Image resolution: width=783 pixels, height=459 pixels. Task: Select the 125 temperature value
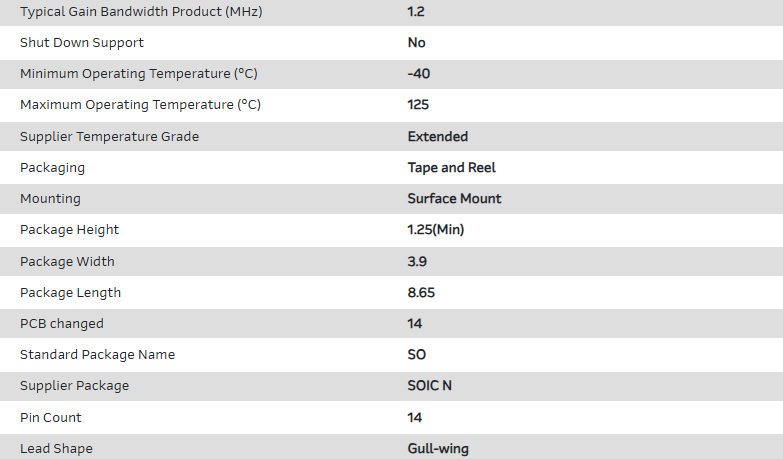click(419, 105)
